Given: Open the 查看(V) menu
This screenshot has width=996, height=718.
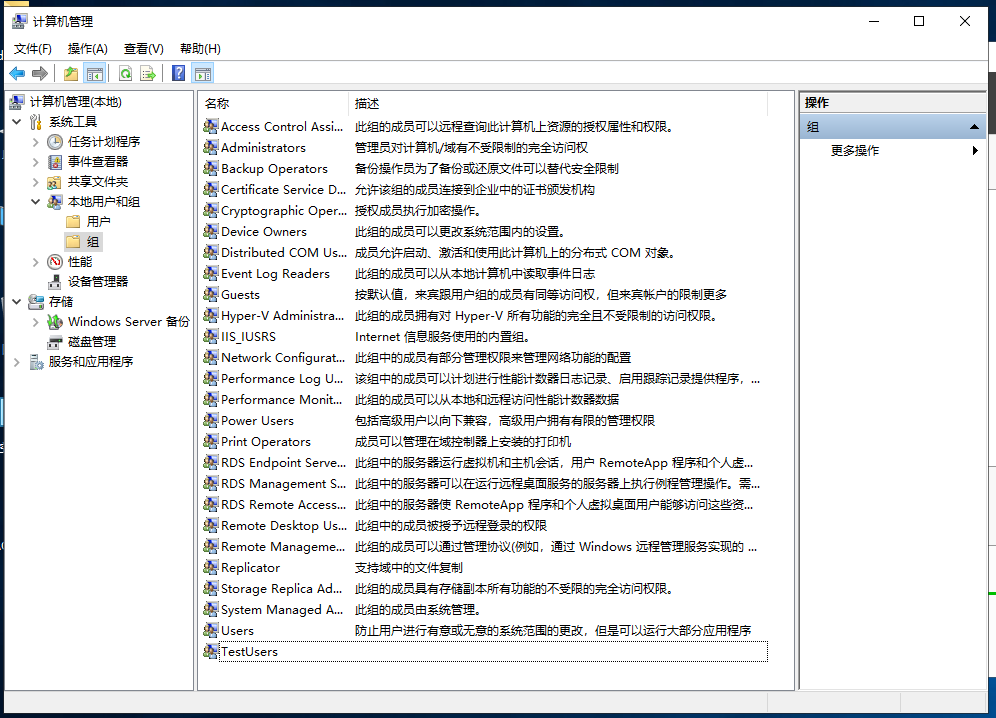Looking at the screenshot, I should pos(144,49).
